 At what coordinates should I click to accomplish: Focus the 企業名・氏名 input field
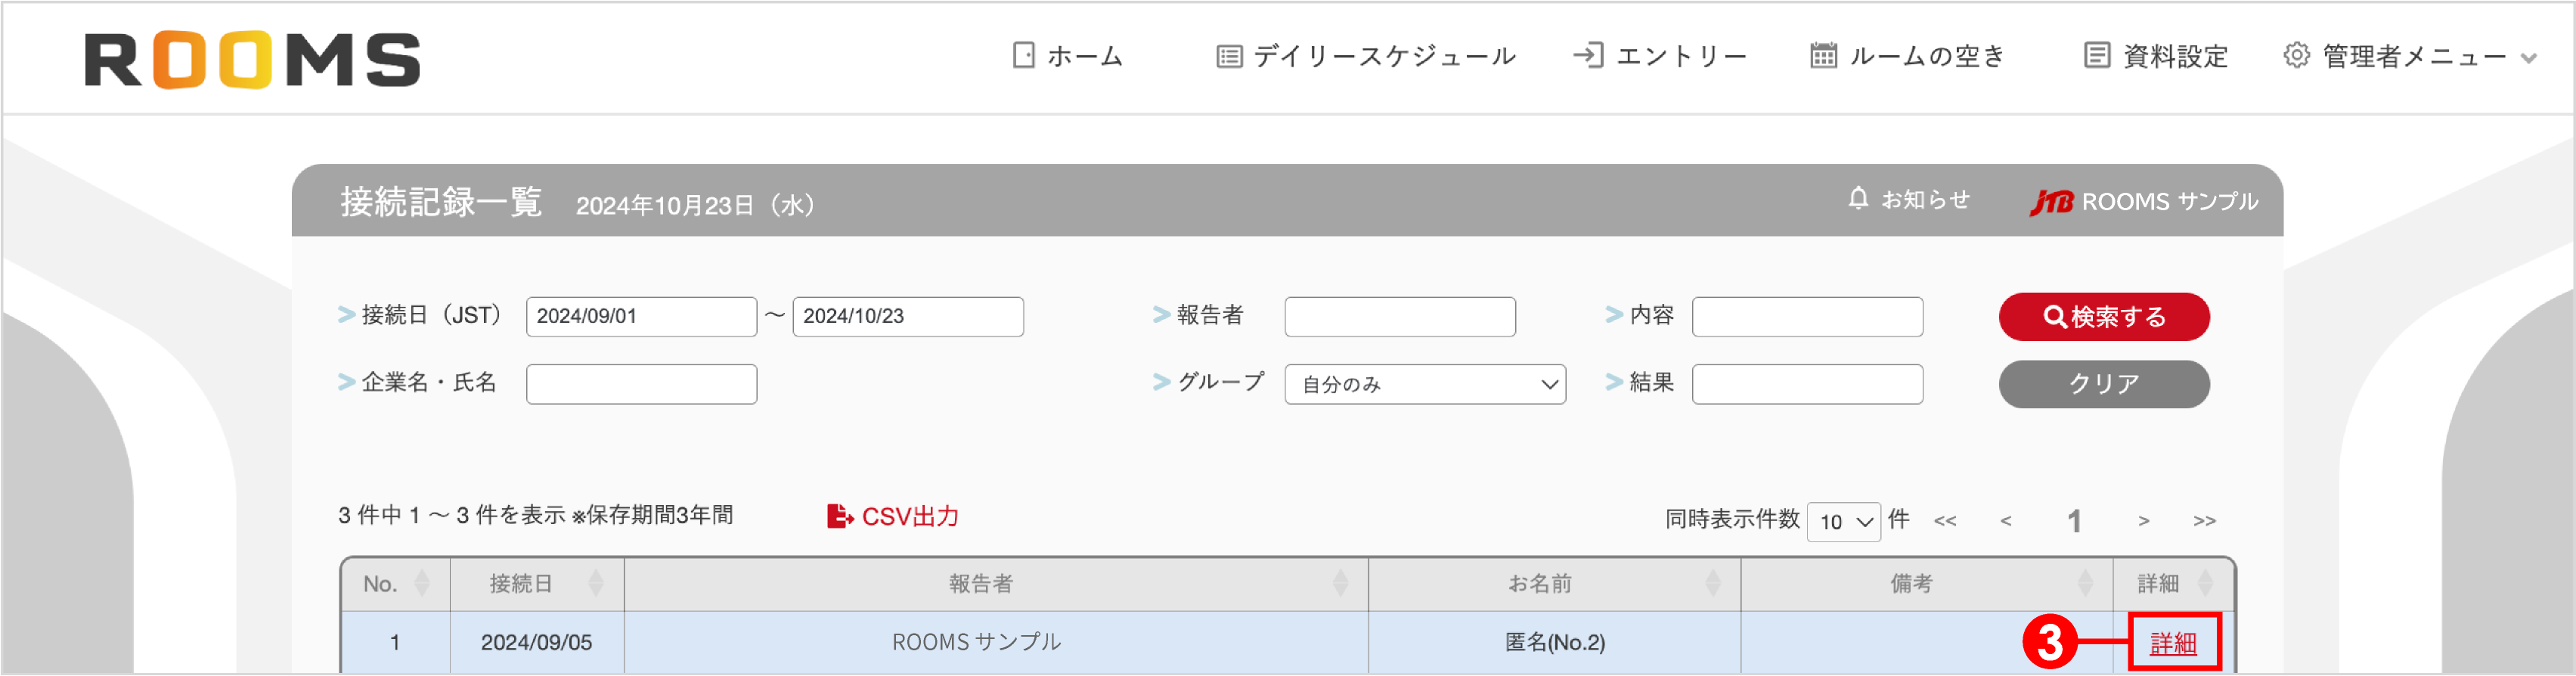click(641, 384)
